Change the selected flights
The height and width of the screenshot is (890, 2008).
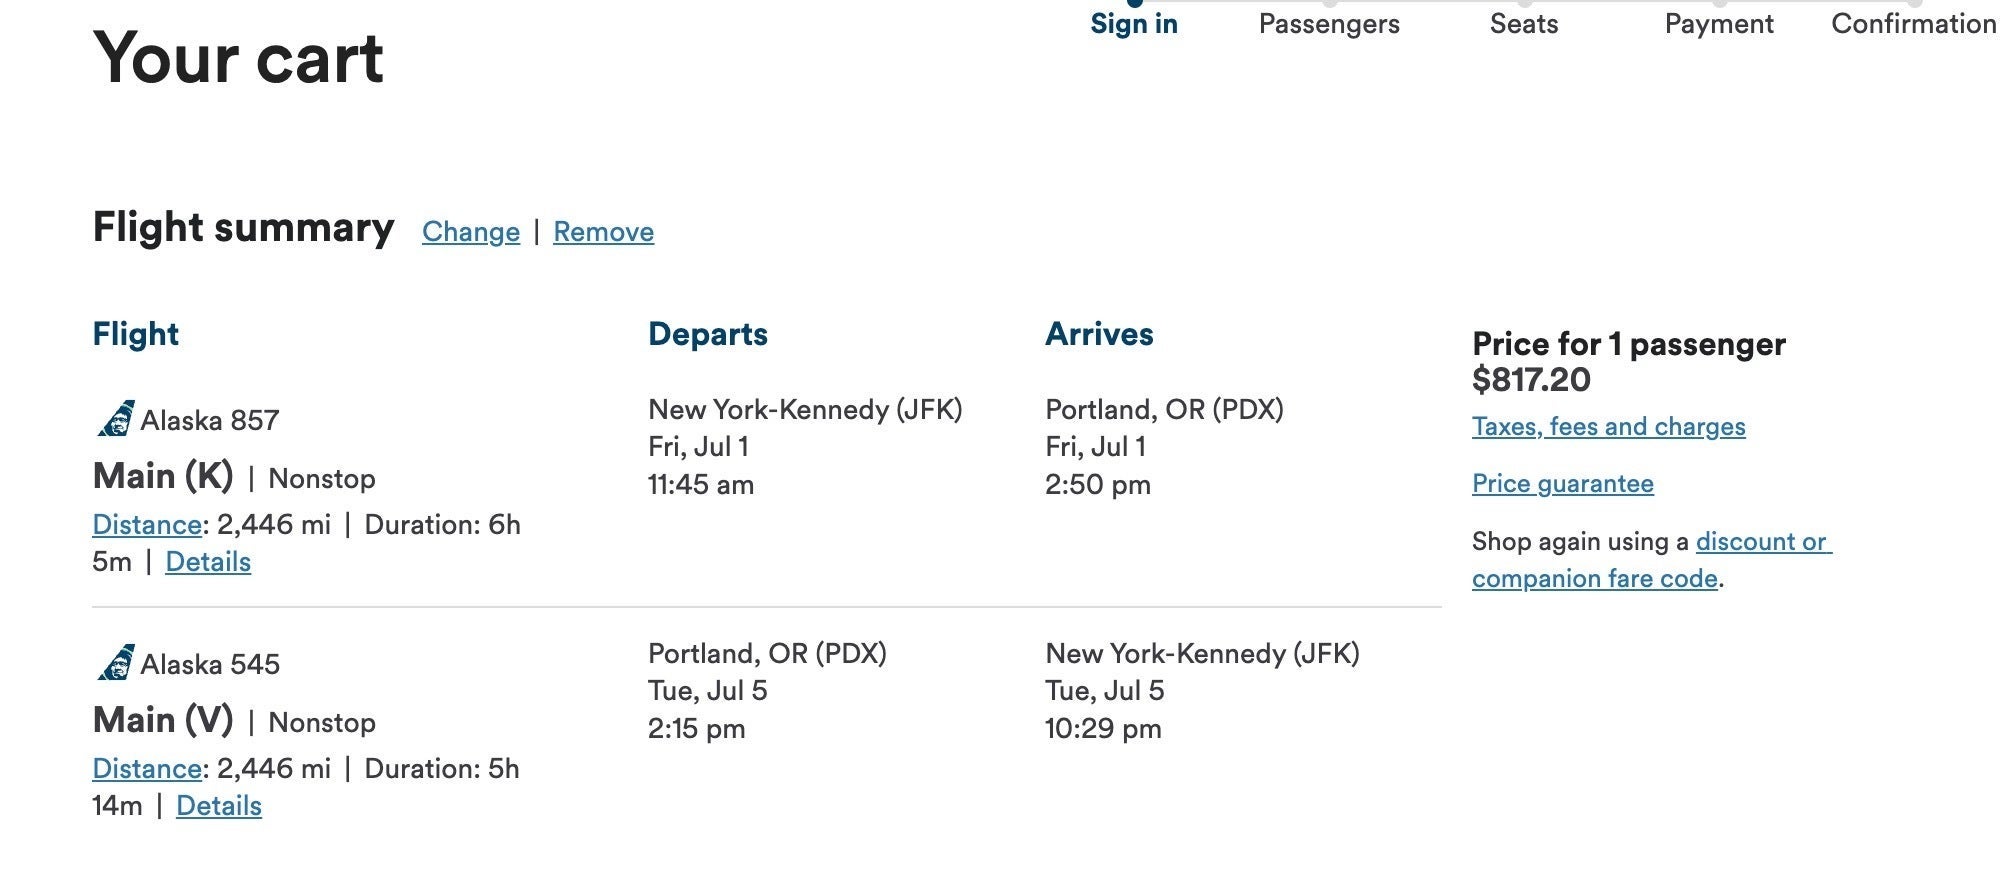pyautogui.click(x=470, y=231)
